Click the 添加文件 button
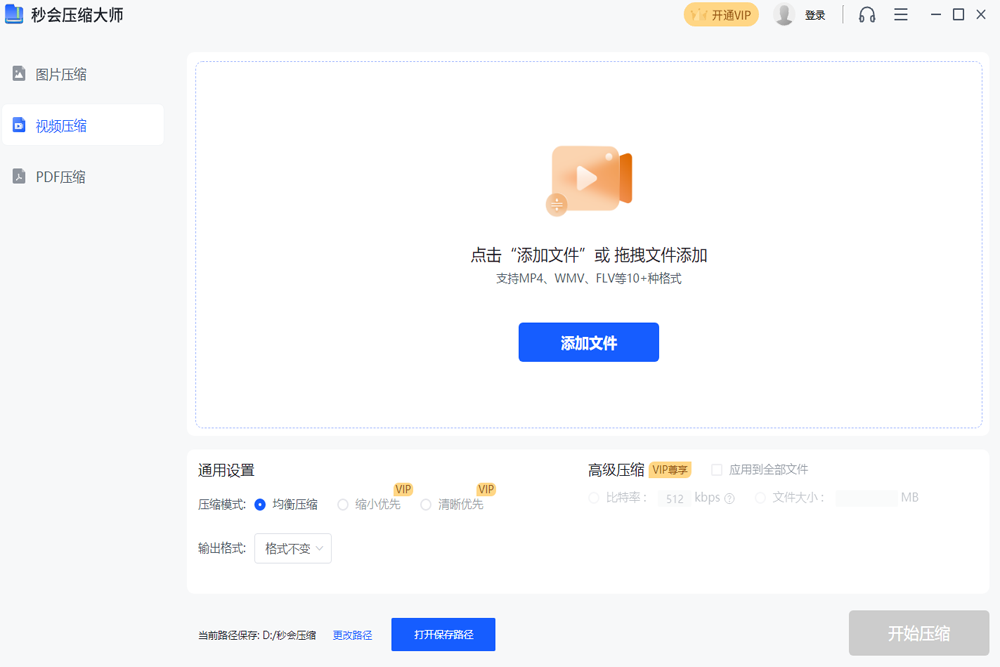Screen dimensions: 1000x667 tap(589, 342)
